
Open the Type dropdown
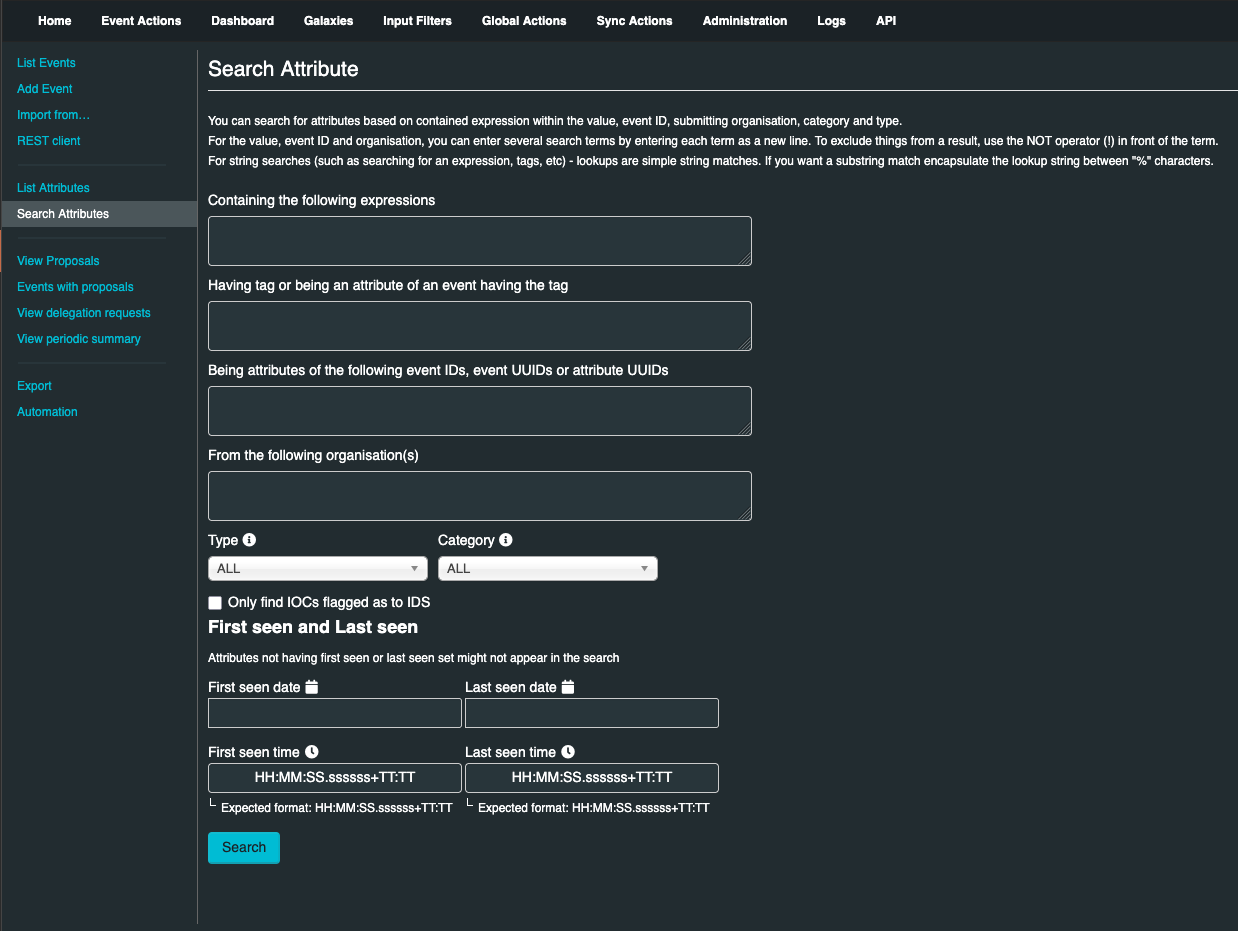tap(317, 569)
